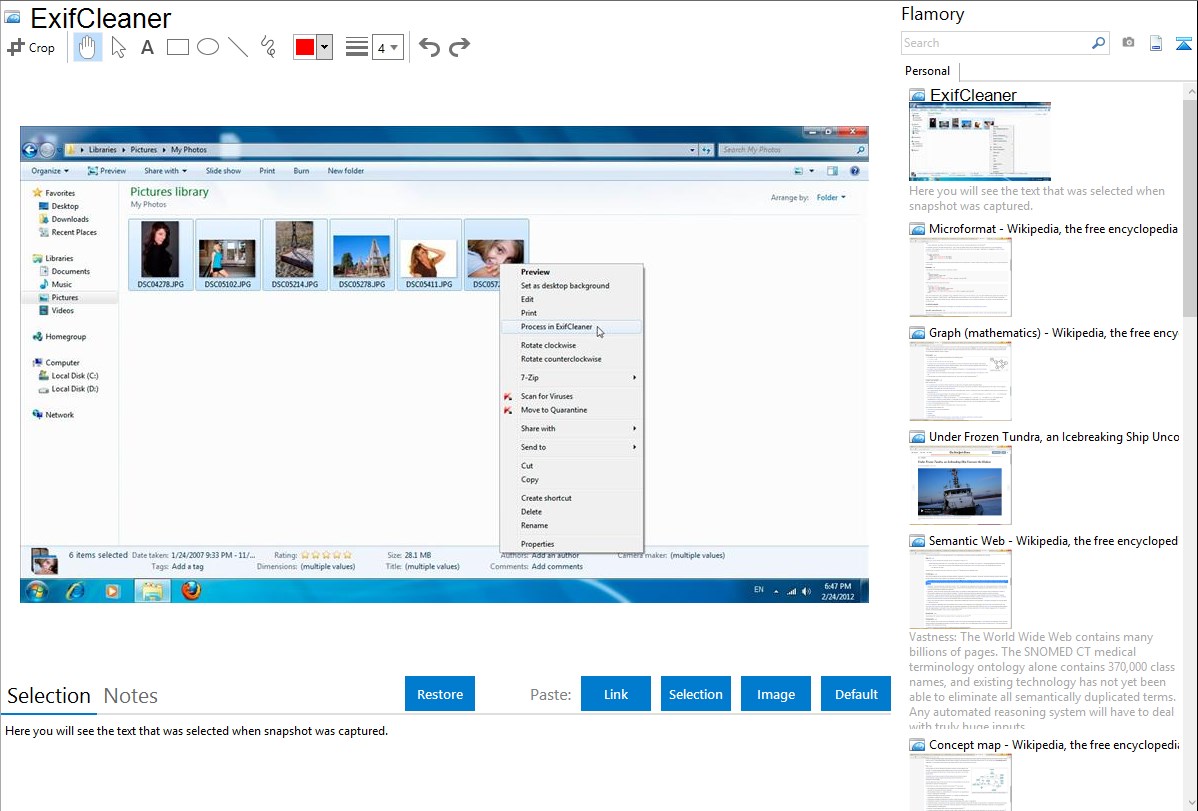Open the ExifCleaner snapshot thumbnail in sidebar
The image size is (1198, 811).
click(x=979, y=141)
